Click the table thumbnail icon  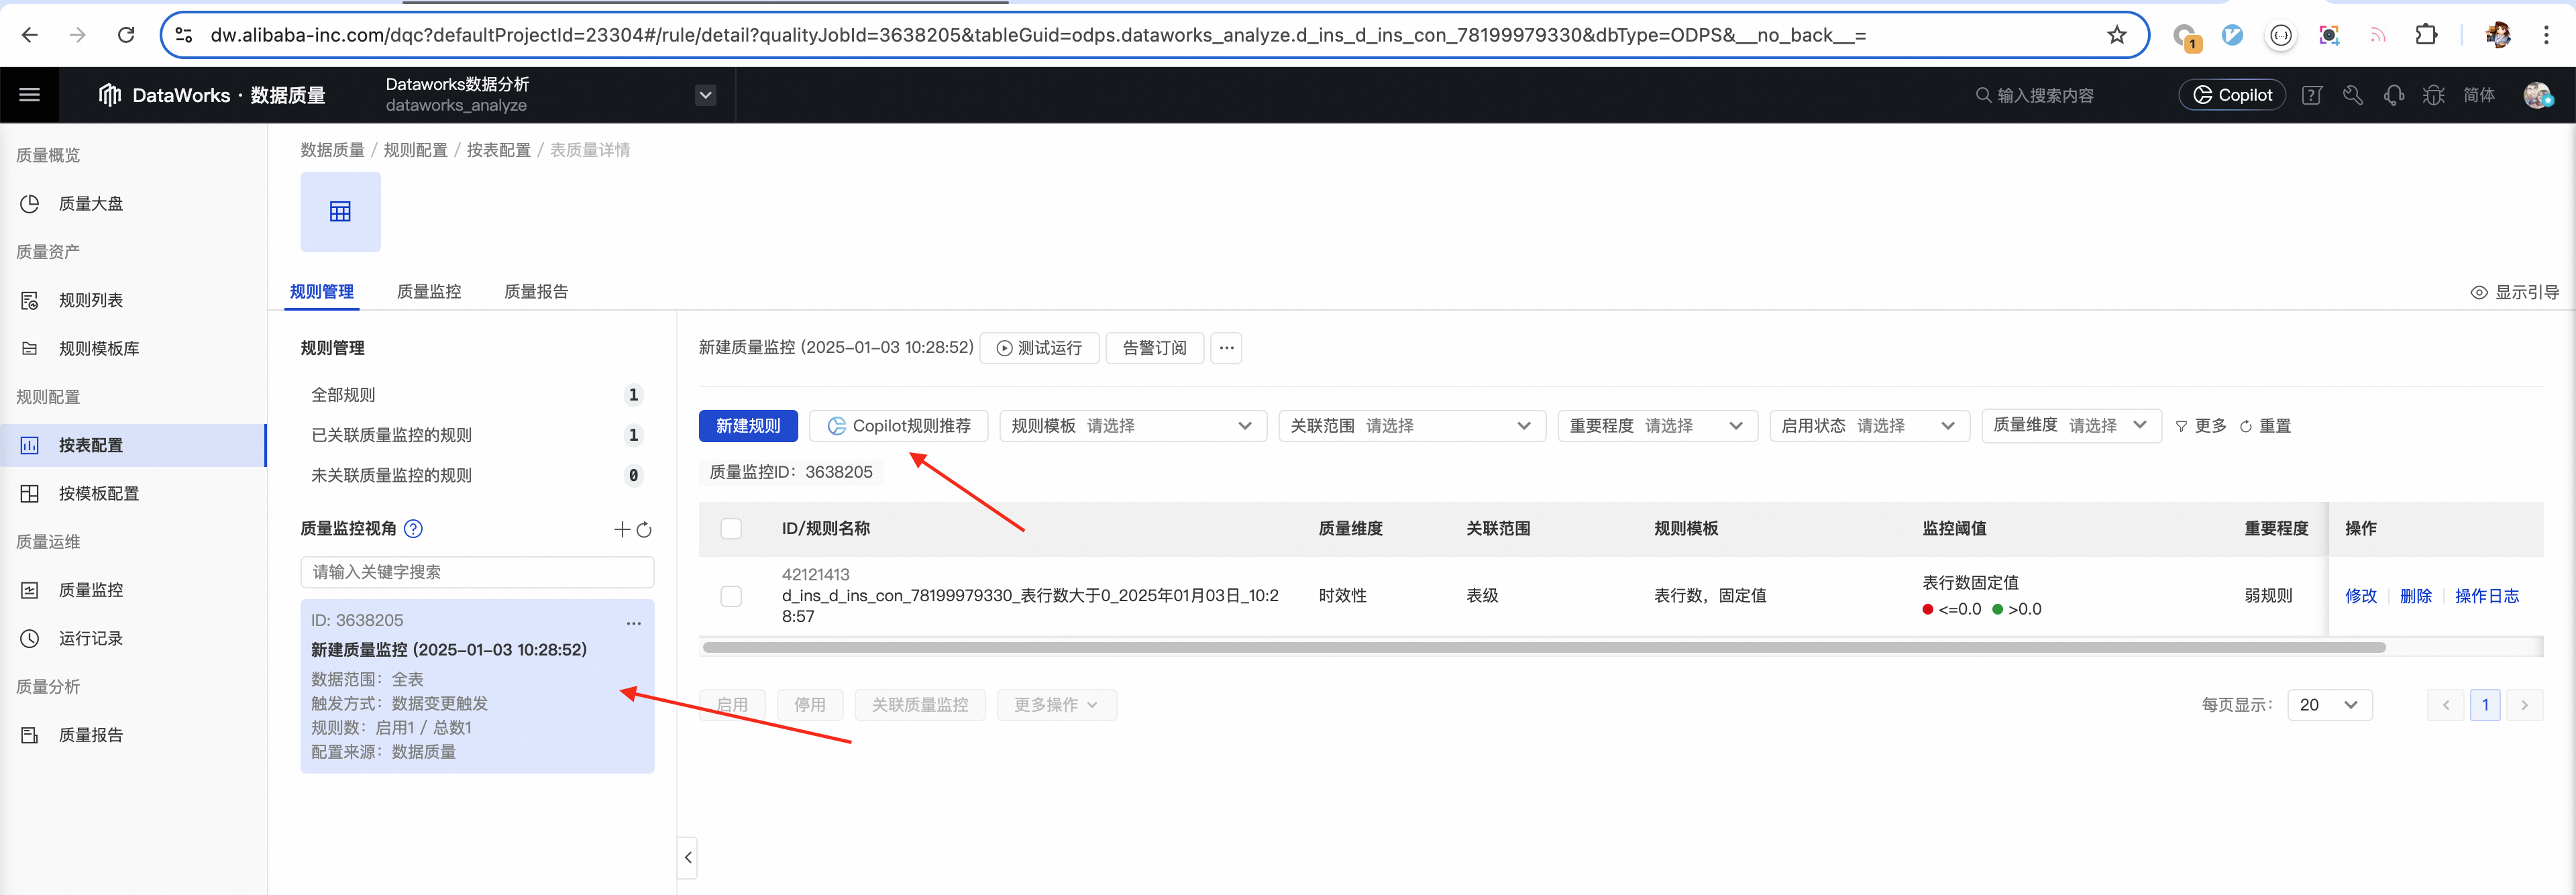click(x=340, y=212)
